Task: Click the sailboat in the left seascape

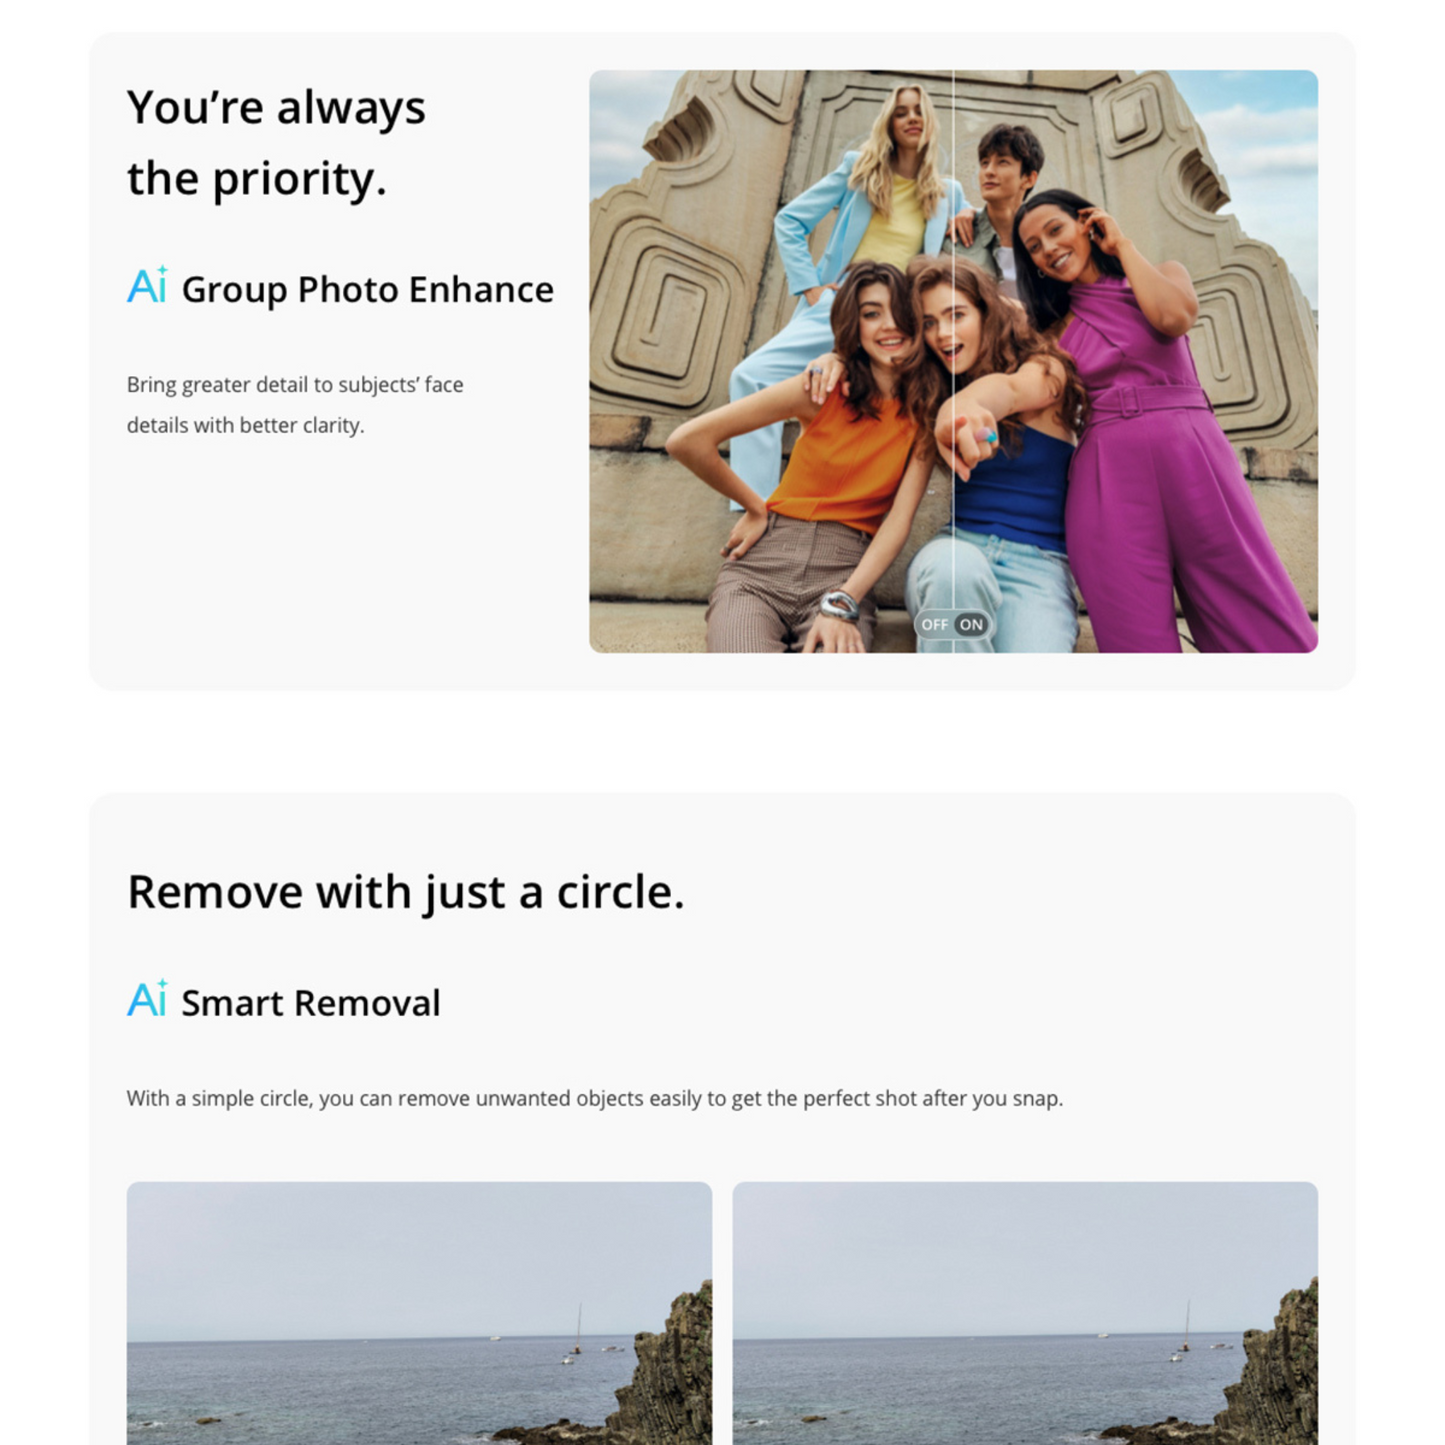Action: pyautogui.click(x=576, y=1334)
